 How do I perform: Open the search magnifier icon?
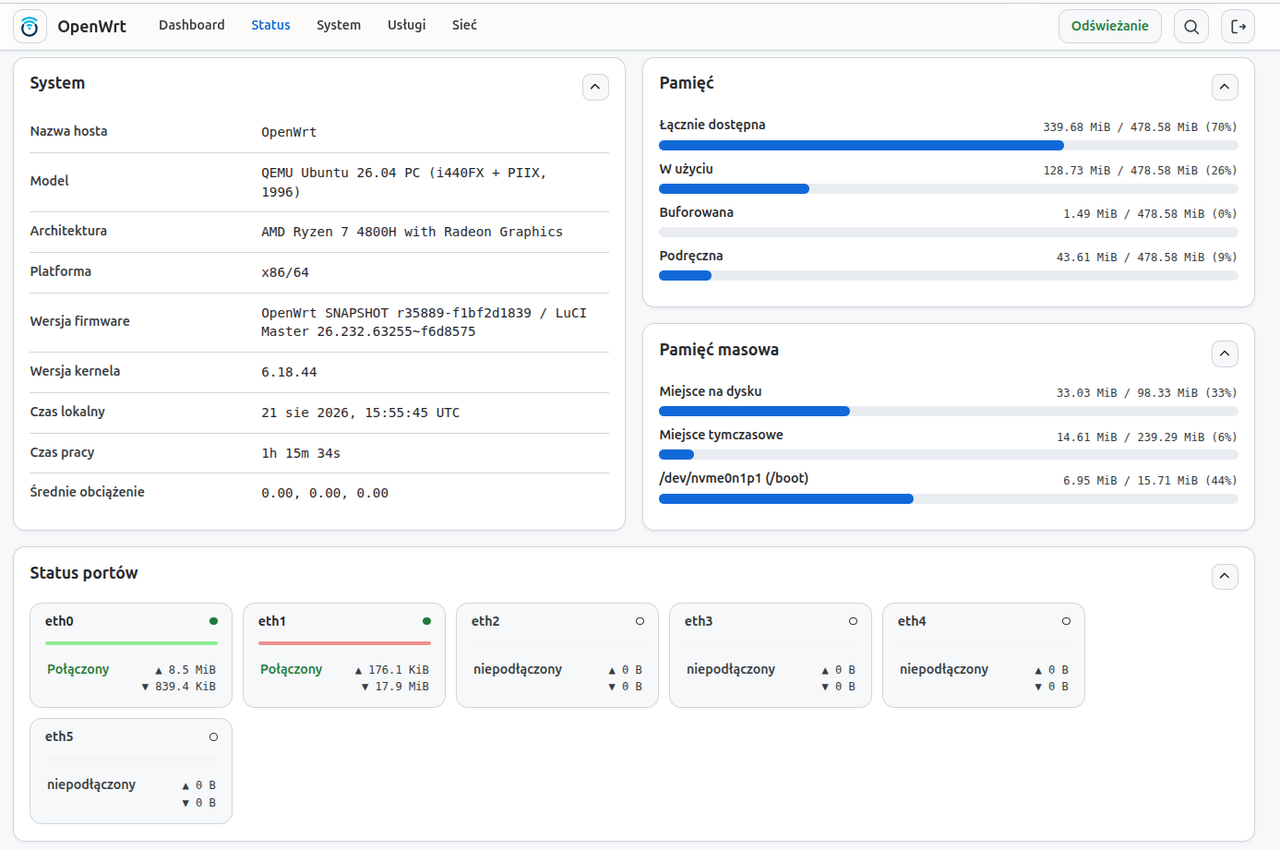click(x=1191, y=27)
